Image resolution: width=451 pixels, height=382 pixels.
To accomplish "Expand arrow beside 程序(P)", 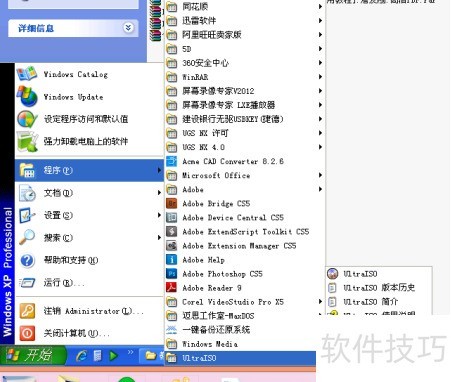I will click(x=159, y=170).
